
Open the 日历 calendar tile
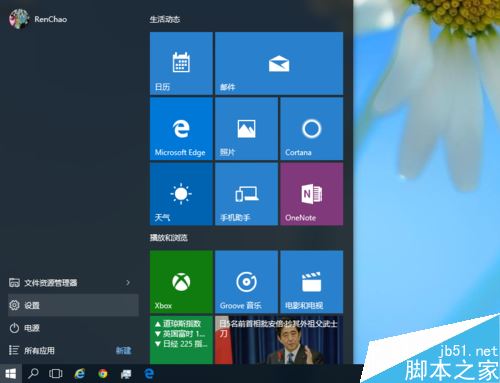(181, 63)
